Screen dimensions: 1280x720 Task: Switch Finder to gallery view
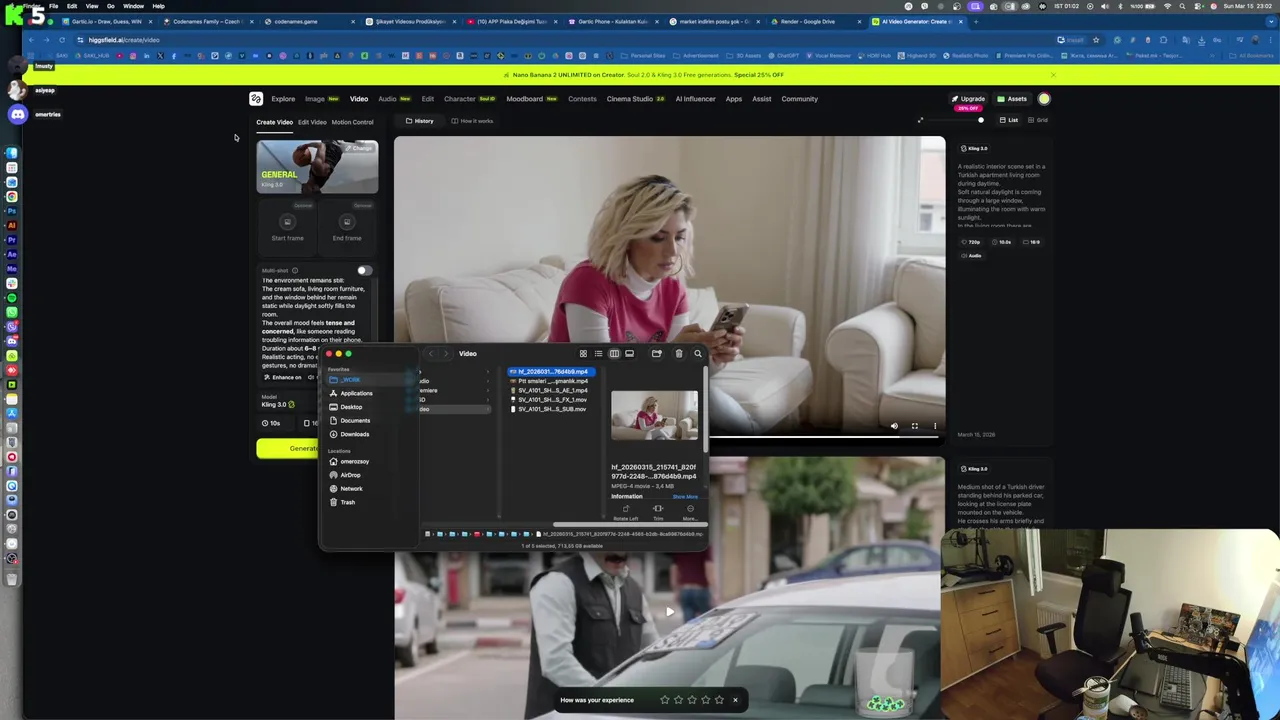pyautogui.click(x=629, y=354)
